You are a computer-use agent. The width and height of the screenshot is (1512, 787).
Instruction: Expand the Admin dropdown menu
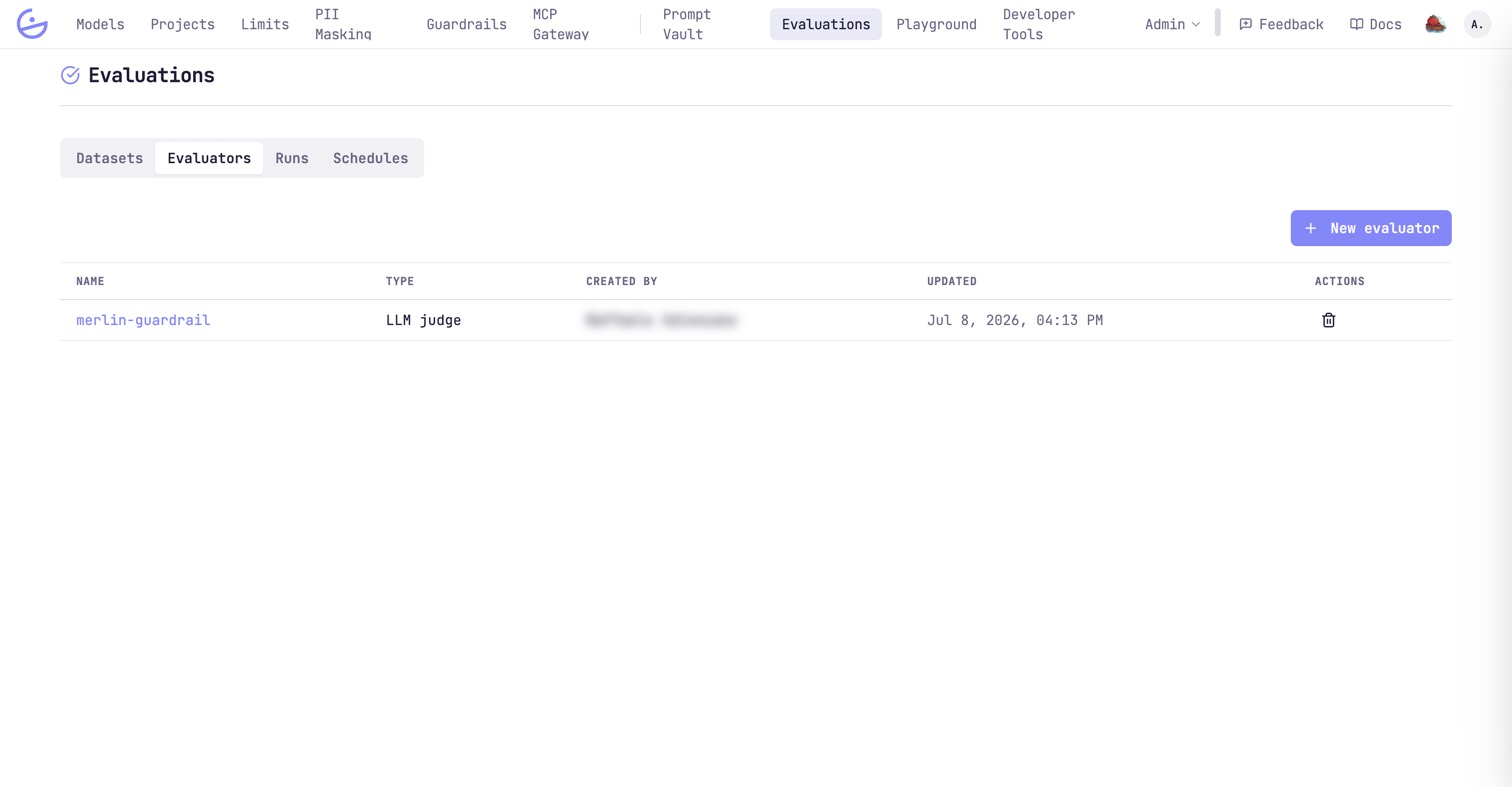tap(1172, 24)
